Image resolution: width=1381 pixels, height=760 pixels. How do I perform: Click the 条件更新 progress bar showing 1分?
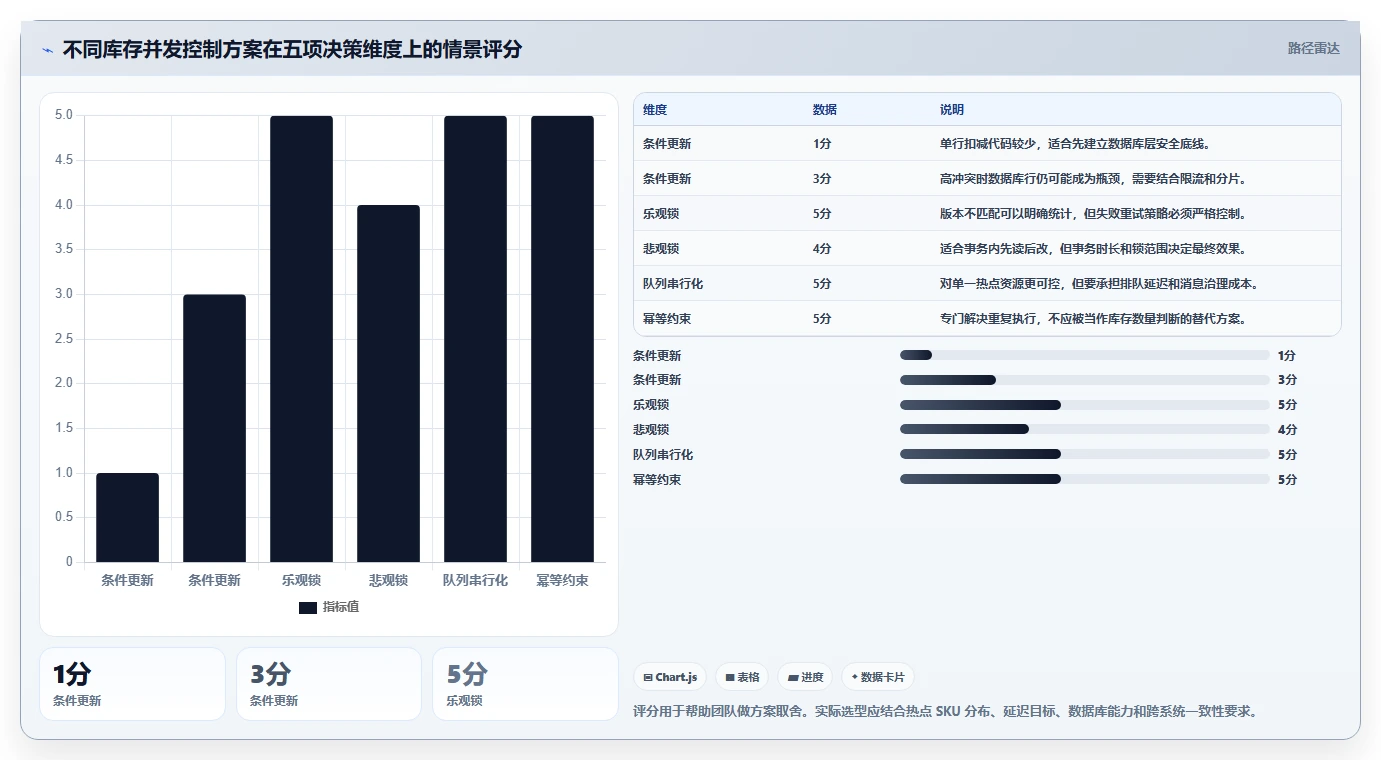tap(1085, 355)
